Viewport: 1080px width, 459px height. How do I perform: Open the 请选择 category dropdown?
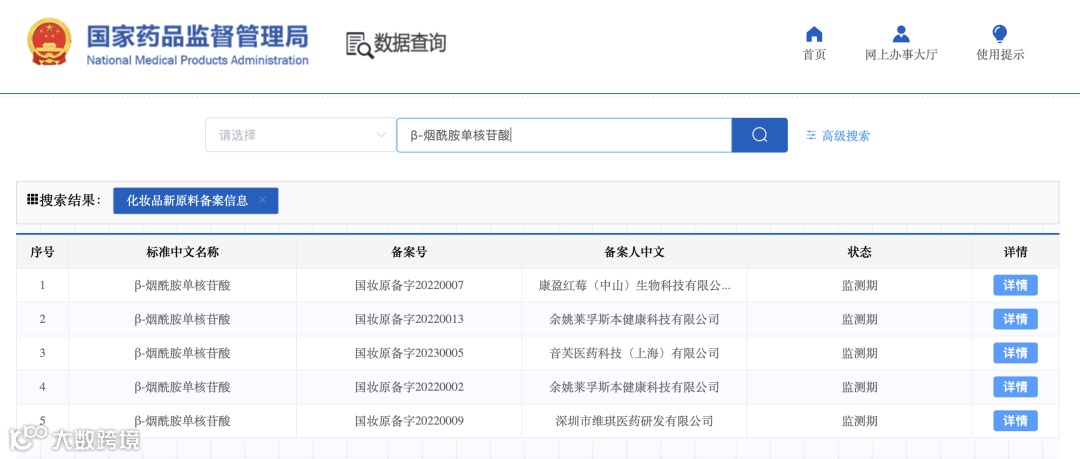(300, 135)
